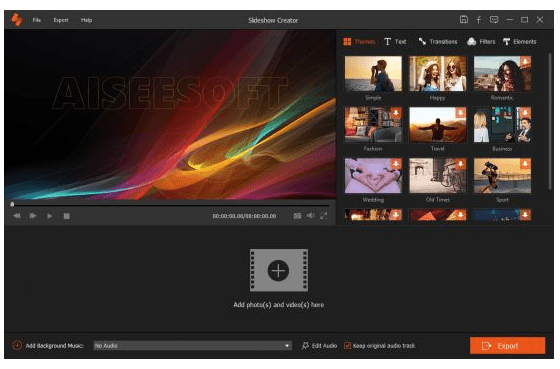Open the Facebook share icon
Image resolution: width=560 pixels, height=369 pixels.
(479, 20)
